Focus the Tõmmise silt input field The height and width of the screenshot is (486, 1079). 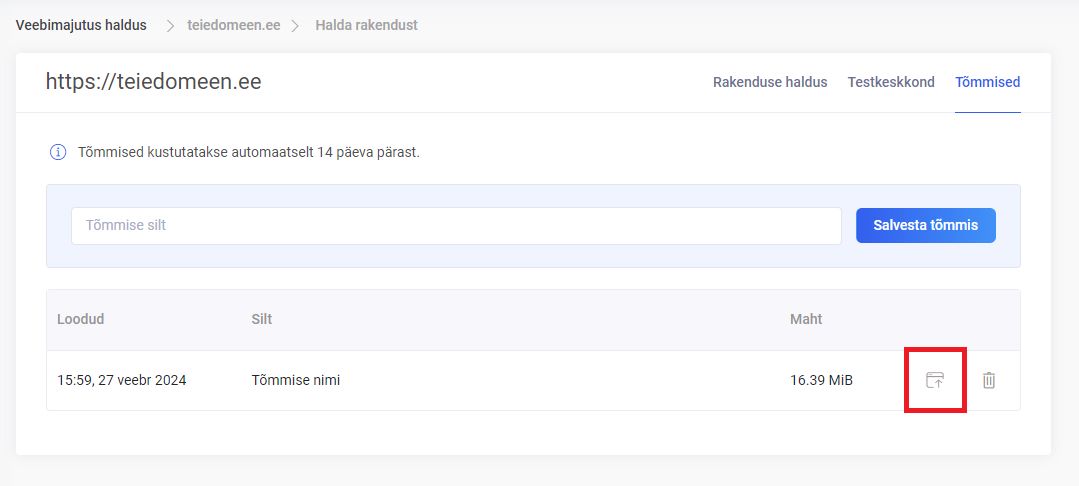456,226
